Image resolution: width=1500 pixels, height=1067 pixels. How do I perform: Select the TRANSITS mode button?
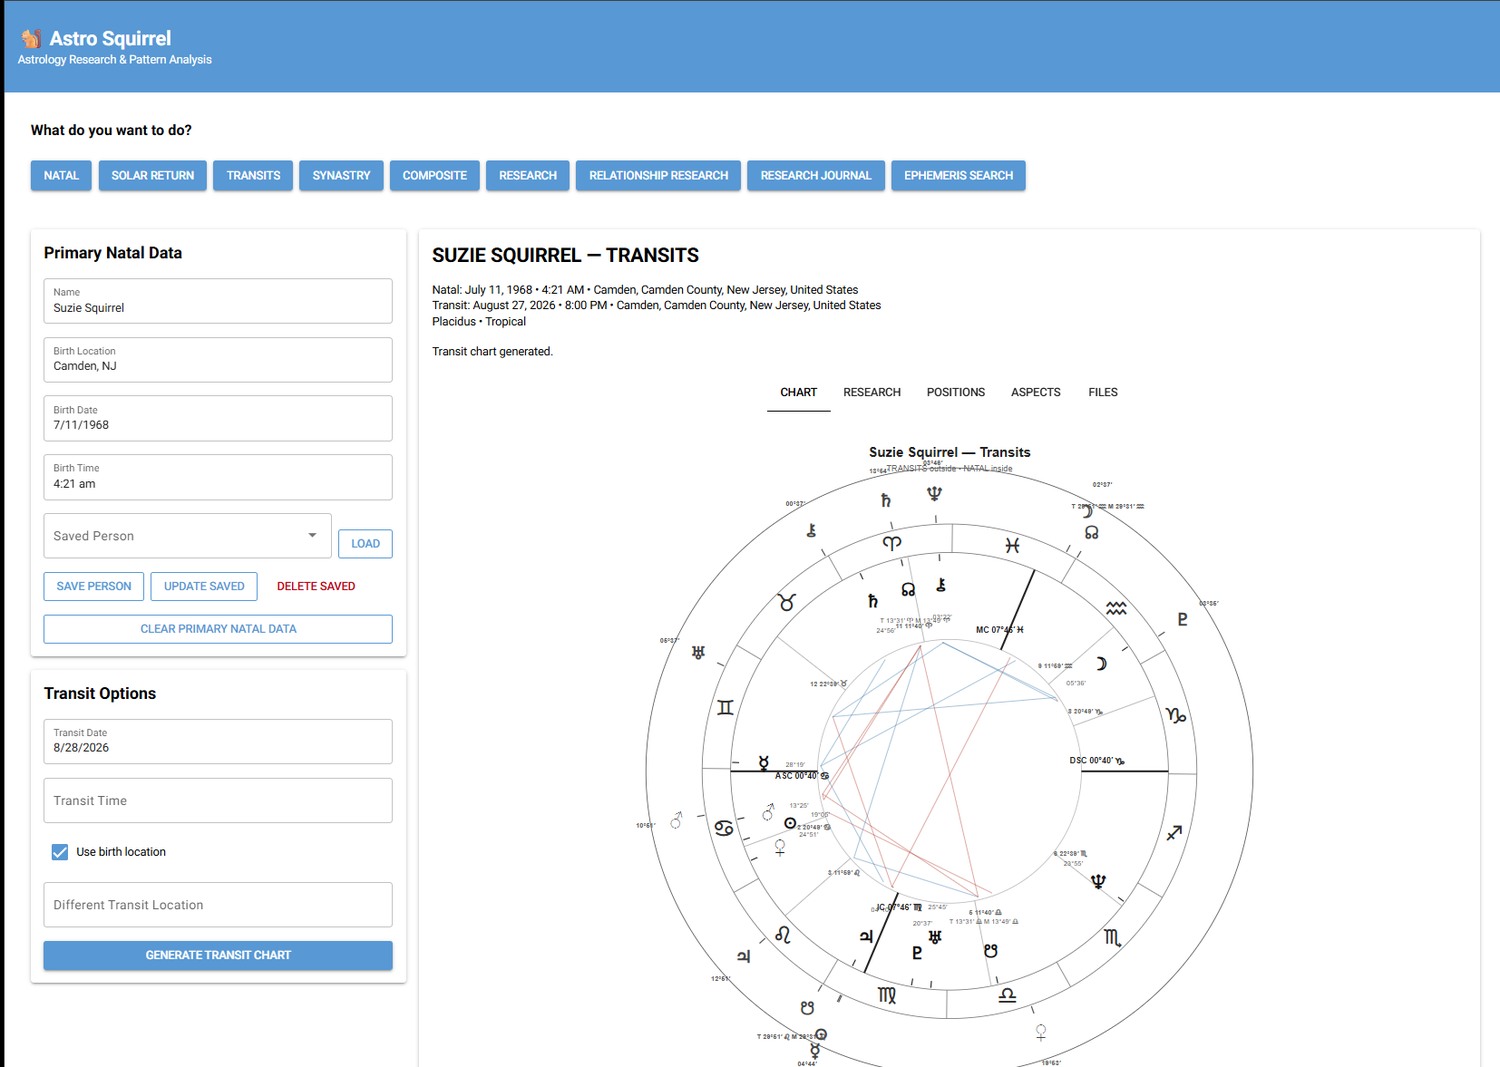tap(253, 175)
